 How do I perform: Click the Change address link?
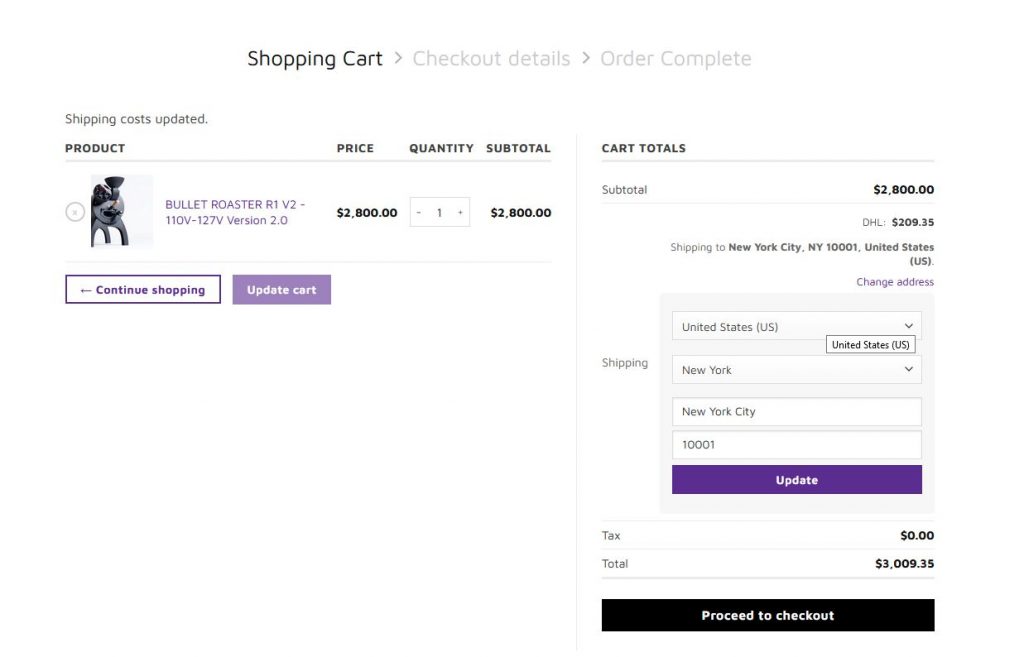[x=894, y=282]
